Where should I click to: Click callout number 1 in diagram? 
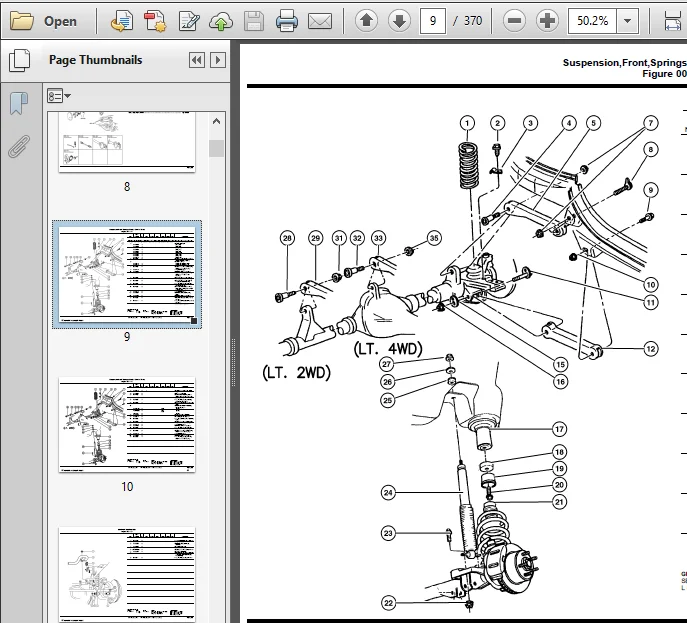point(467,123)
